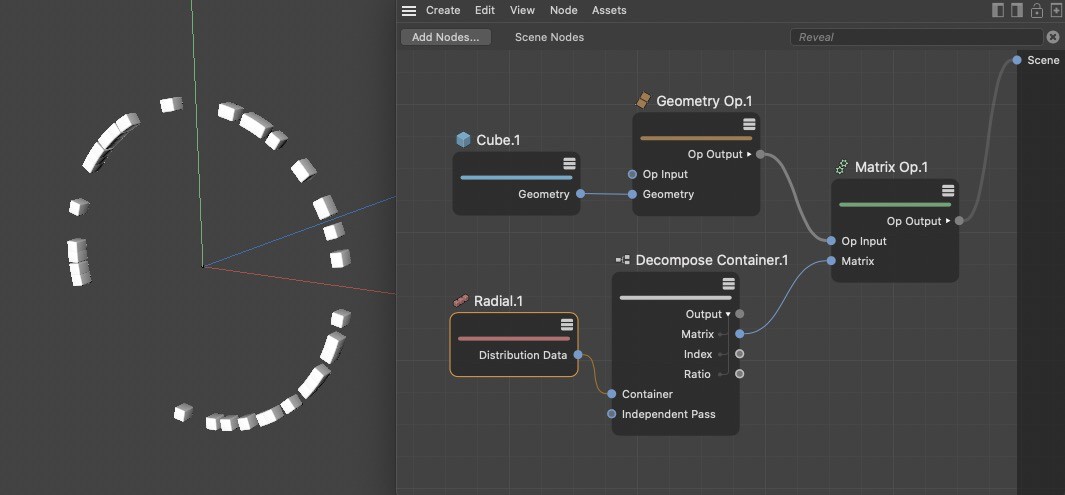This screenshot has height=495, width=1065.
Task: Toggle the right side panel layout icon
Action: (1017, 10)
